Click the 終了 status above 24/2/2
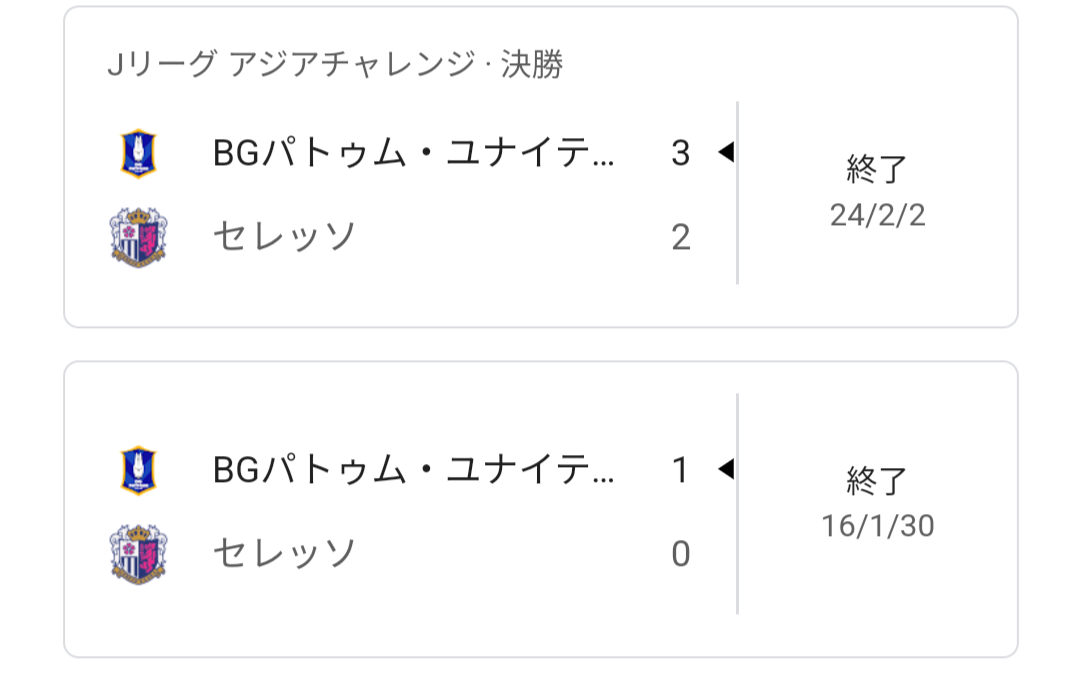 [877, 169]
